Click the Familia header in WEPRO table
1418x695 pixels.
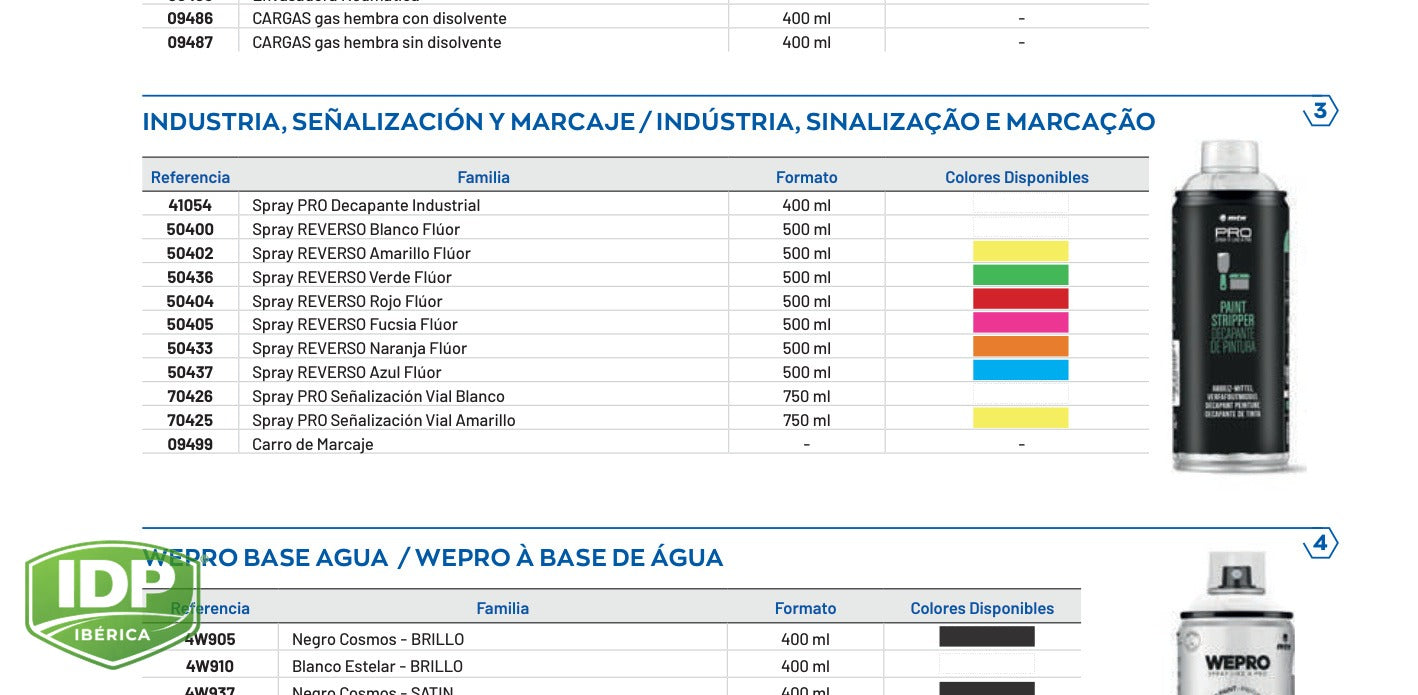[502, 608]
